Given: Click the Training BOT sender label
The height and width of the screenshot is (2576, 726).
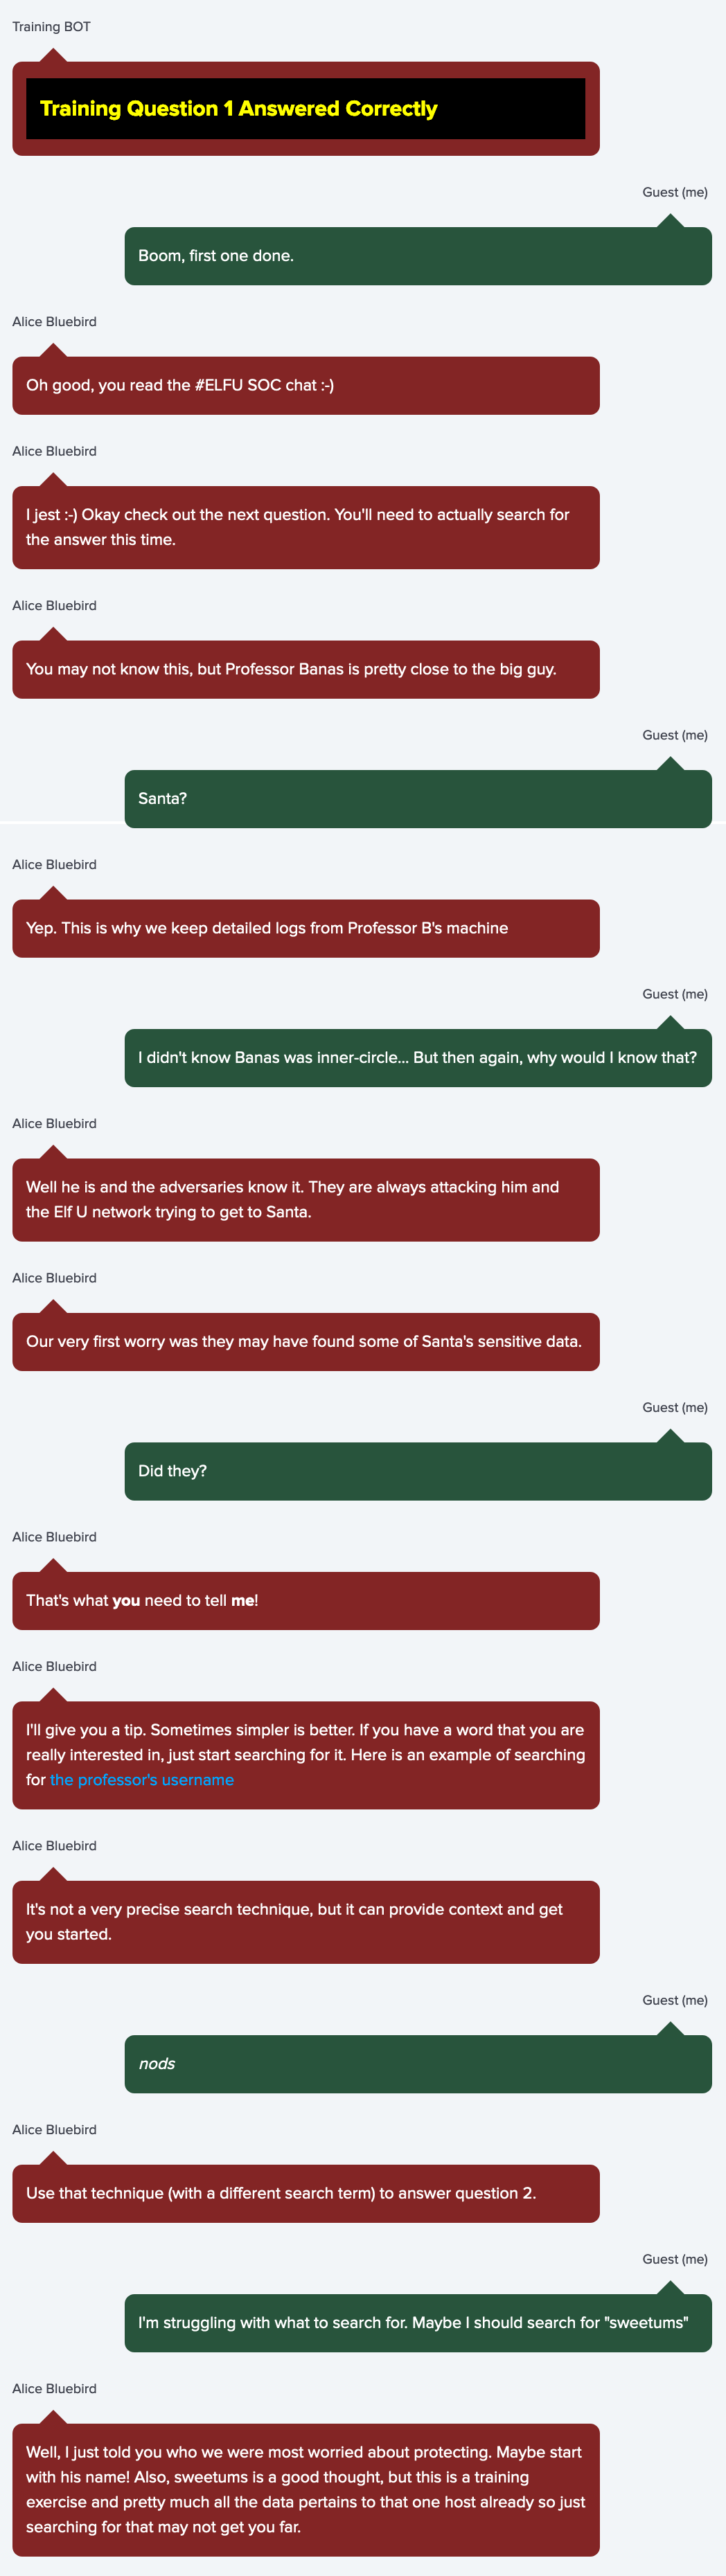Looking at the screenshot, I should pyautogui.click(x=51, y=27).
